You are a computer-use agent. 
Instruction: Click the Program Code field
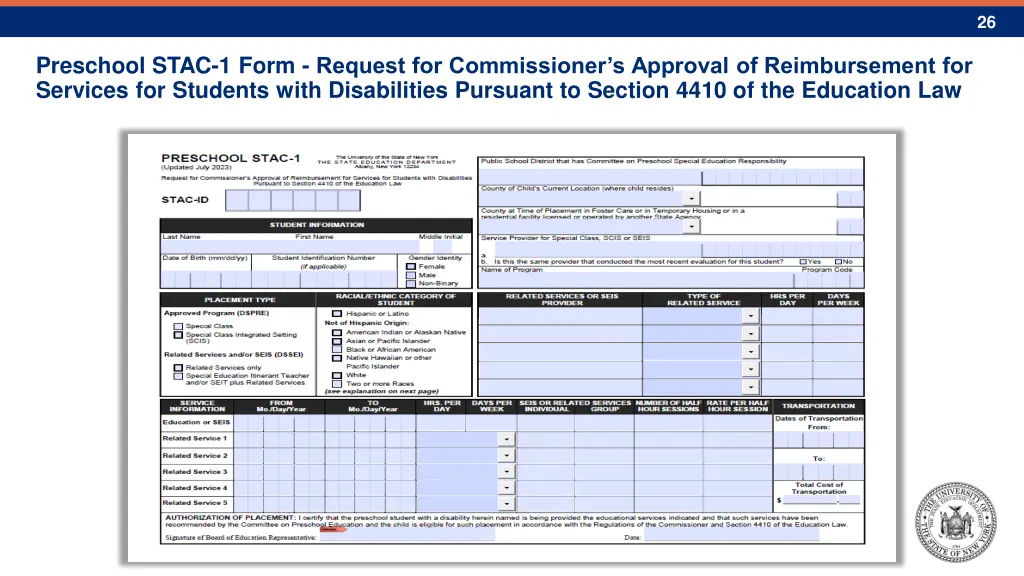[x=829, y=280]
